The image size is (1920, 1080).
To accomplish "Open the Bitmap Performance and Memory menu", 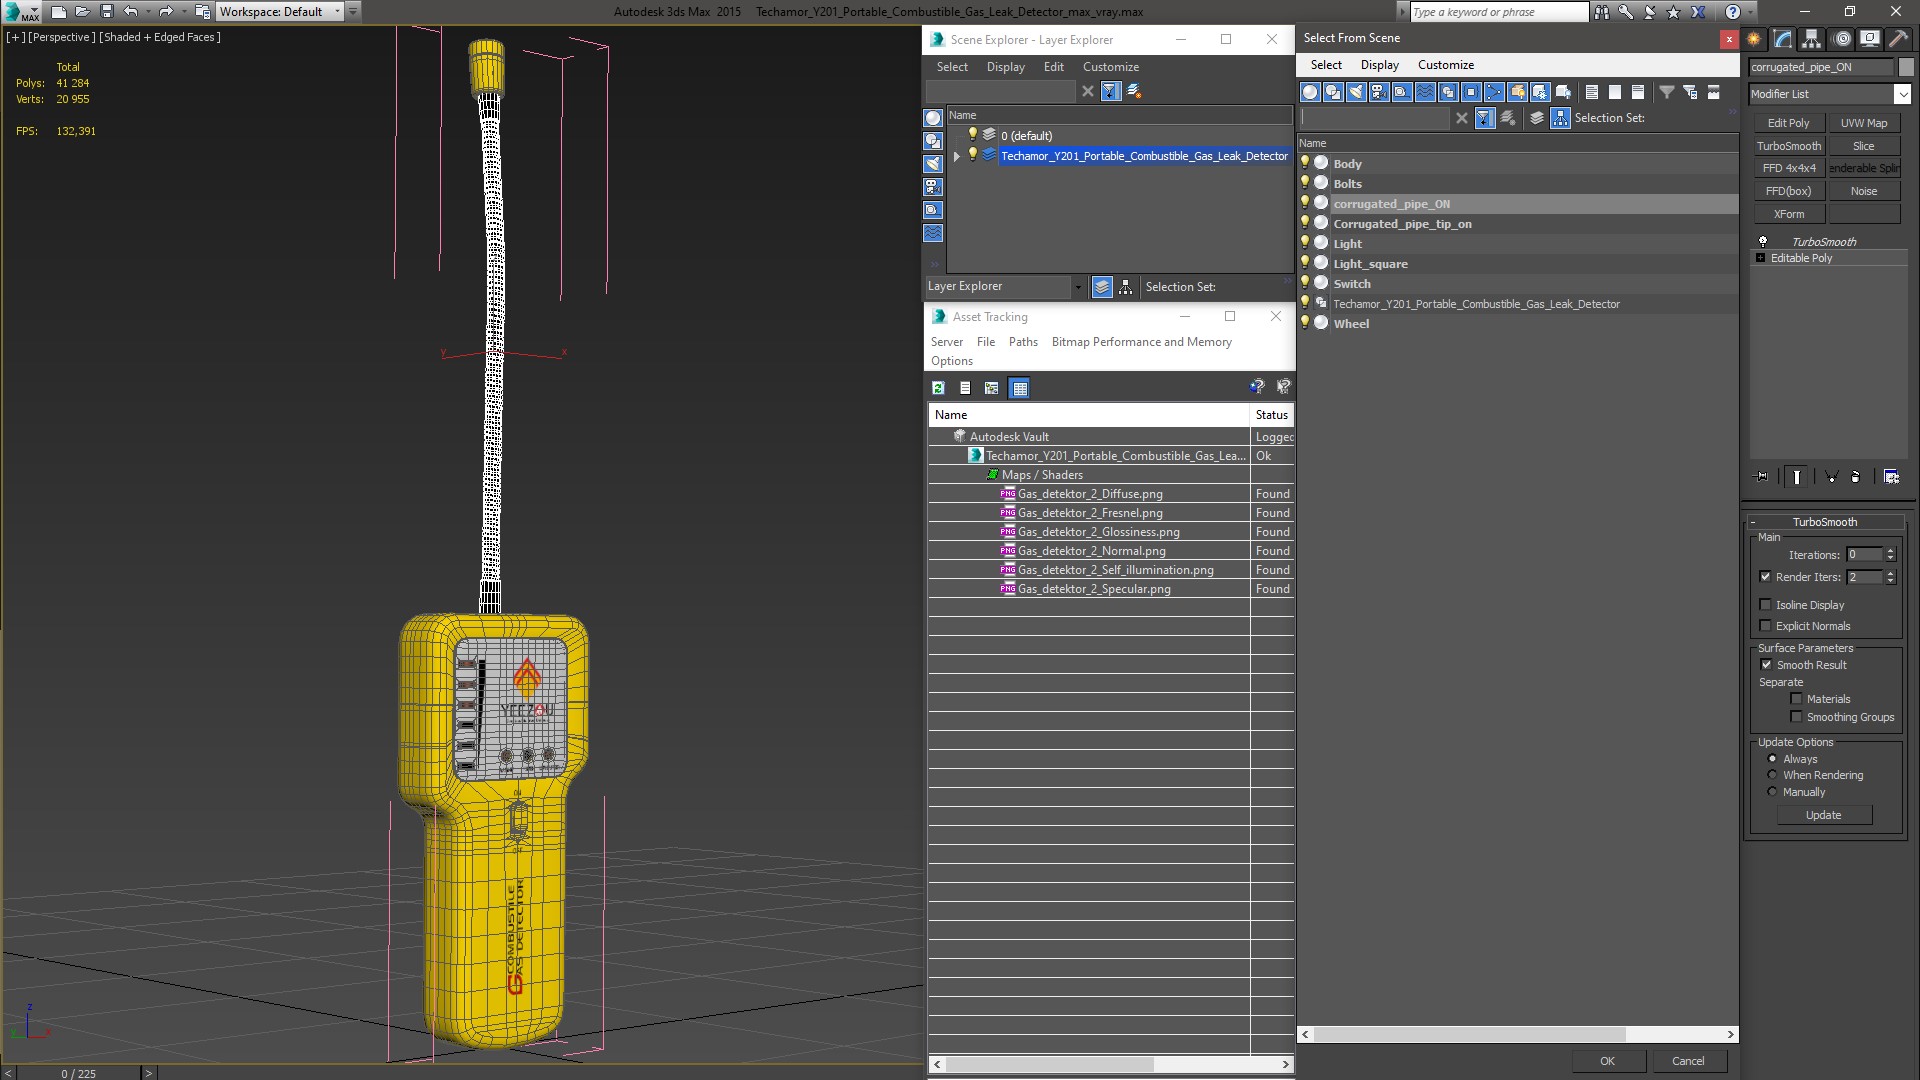I will (1141, 342).
